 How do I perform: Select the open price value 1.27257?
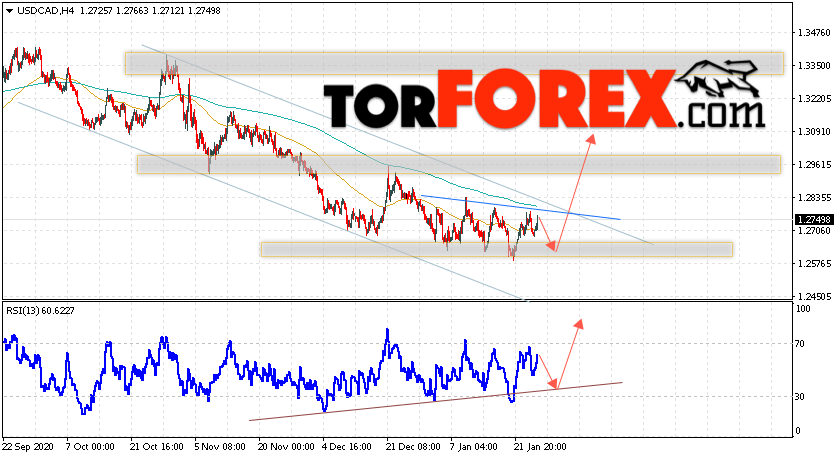click(96, 11)
